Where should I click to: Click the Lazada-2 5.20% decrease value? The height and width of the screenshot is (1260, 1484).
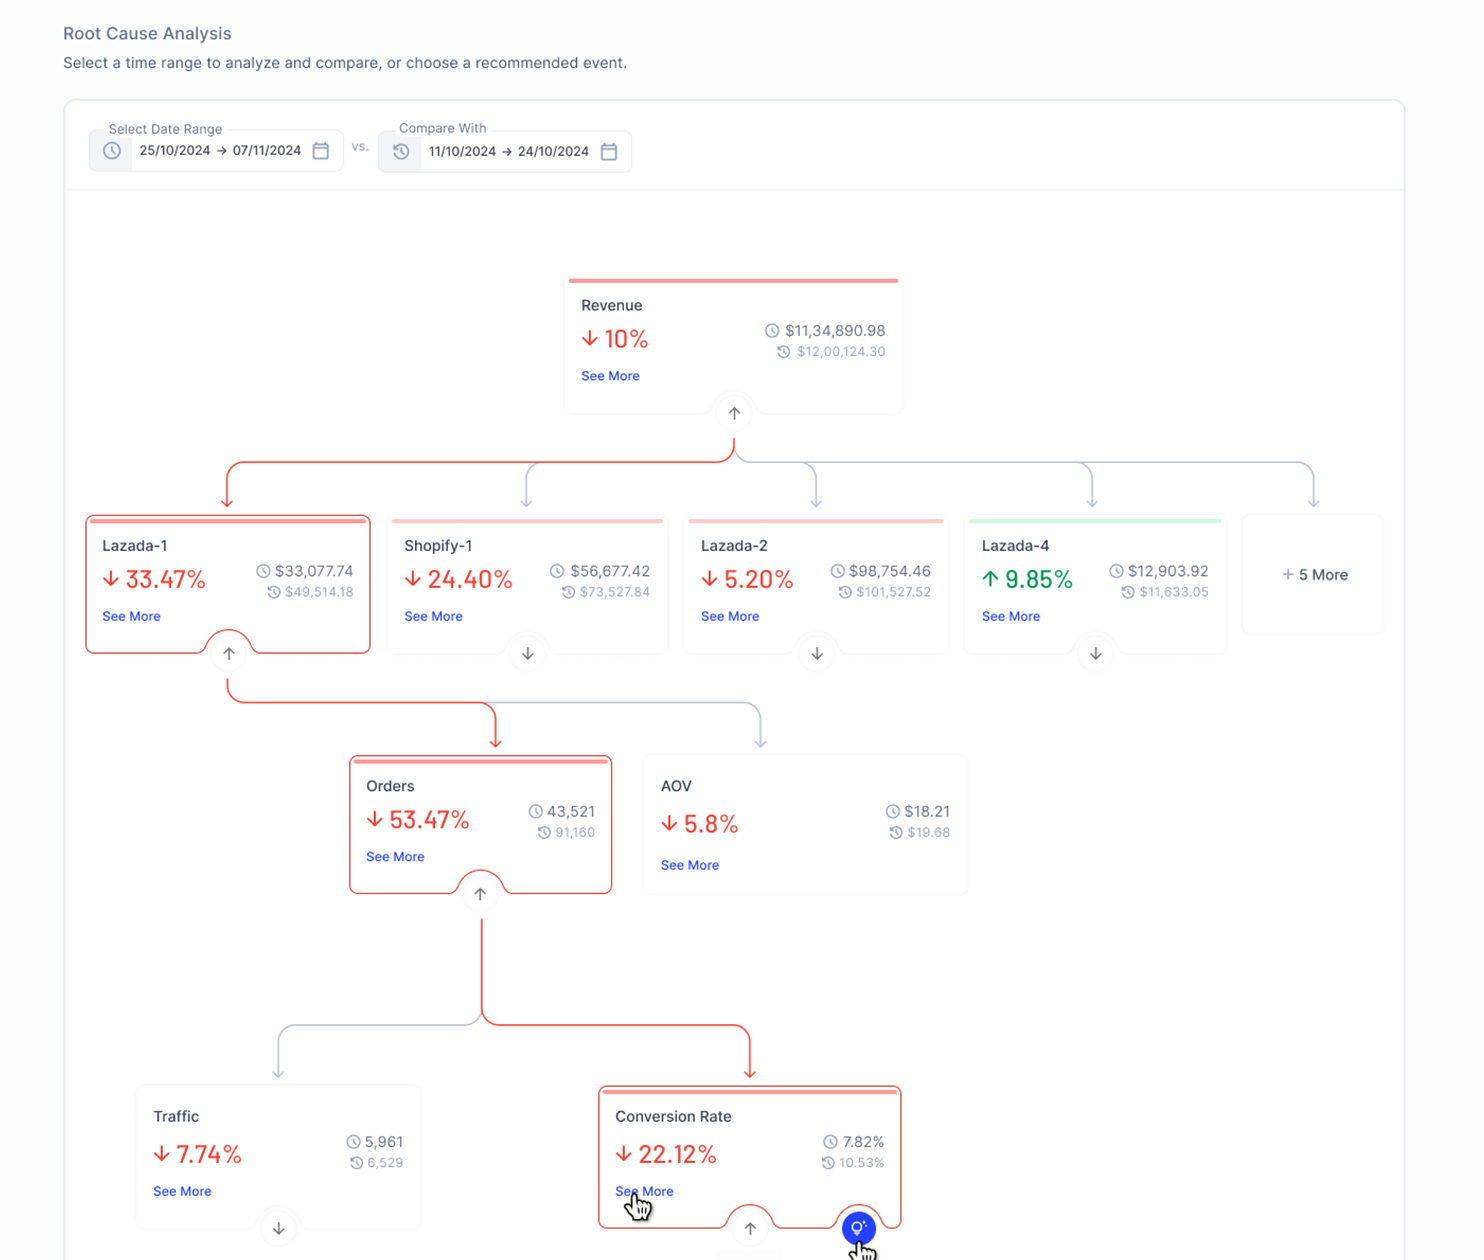[x=747, y=579]
